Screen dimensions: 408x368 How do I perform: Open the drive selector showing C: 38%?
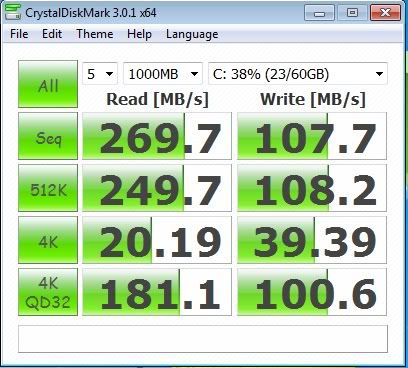tap(298, 74)
